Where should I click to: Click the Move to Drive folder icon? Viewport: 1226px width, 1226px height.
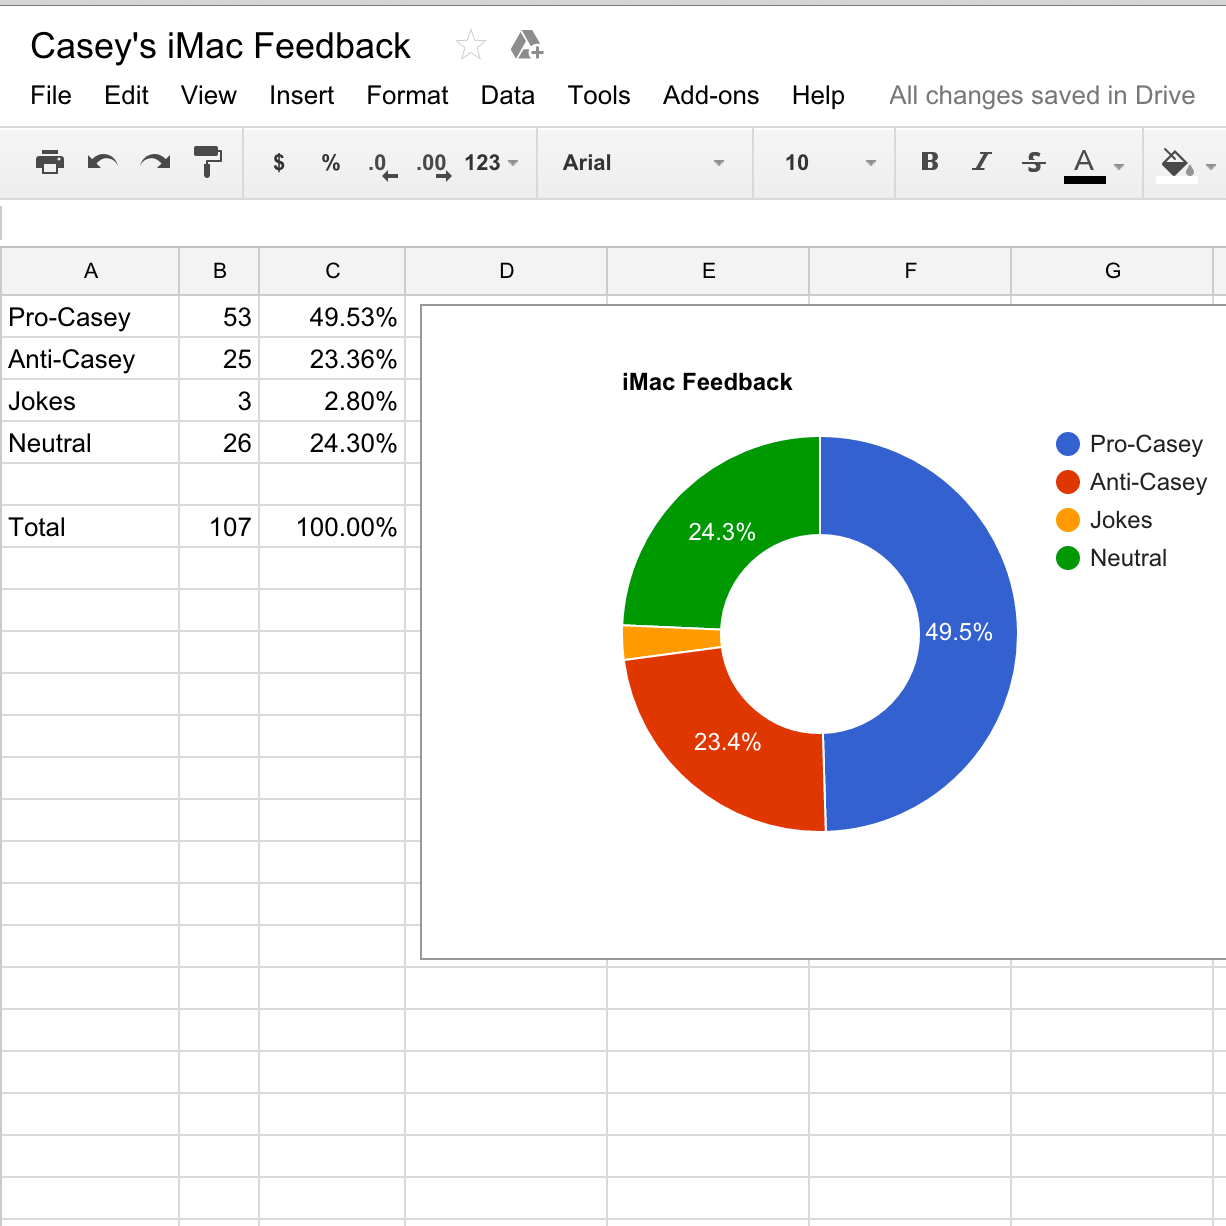coord(526,45)
